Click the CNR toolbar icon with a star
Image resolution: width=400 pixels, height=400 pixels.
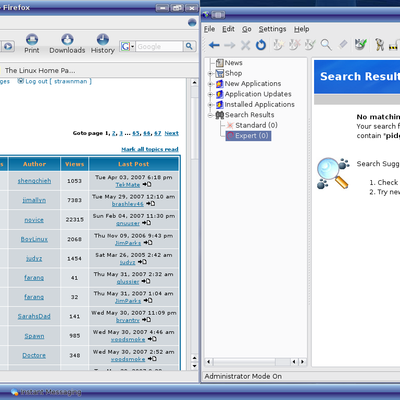(278, 44)
